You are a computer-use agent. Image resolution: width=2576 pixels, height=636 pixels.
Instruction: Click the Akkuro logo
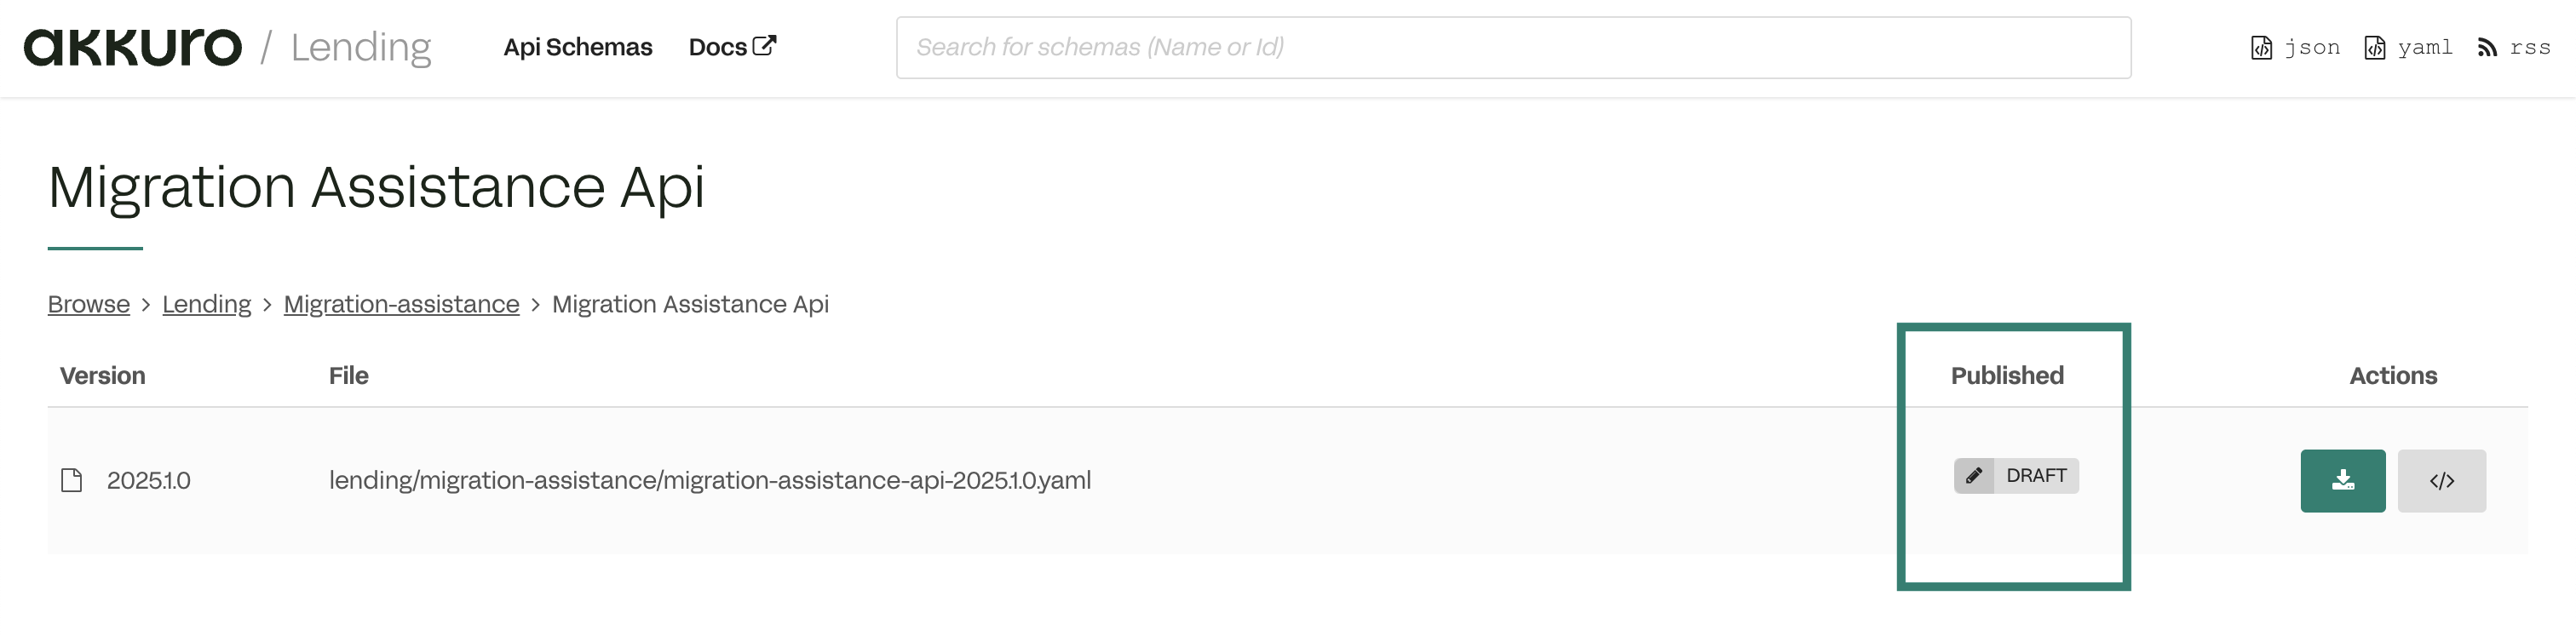coord(133,47)
